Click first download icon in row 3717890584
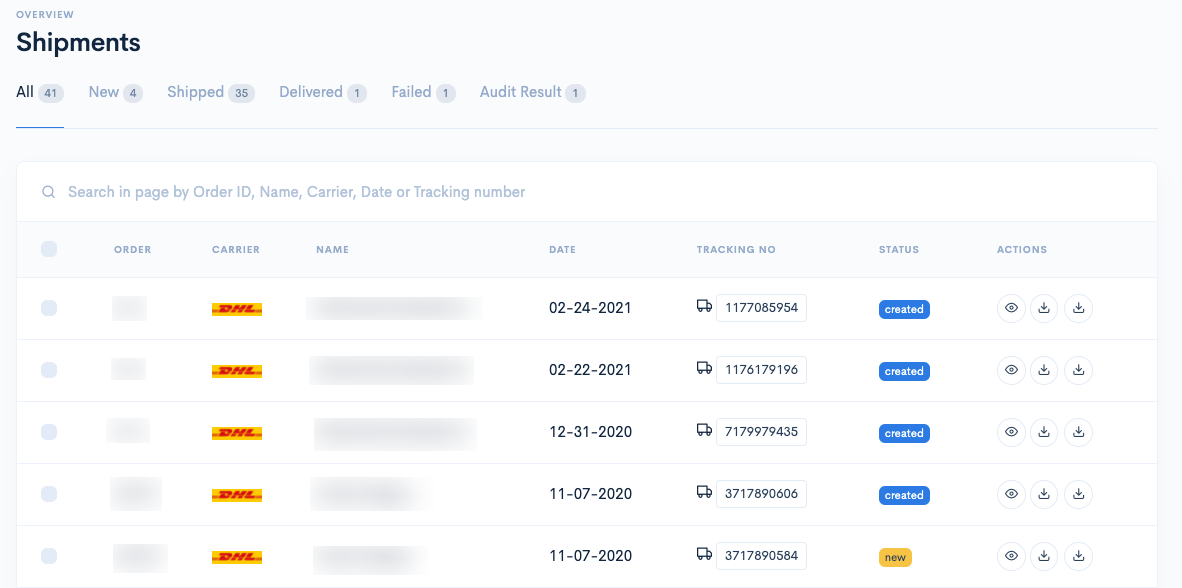Screen dimensions: 1182x588 tap(1044, 556)
